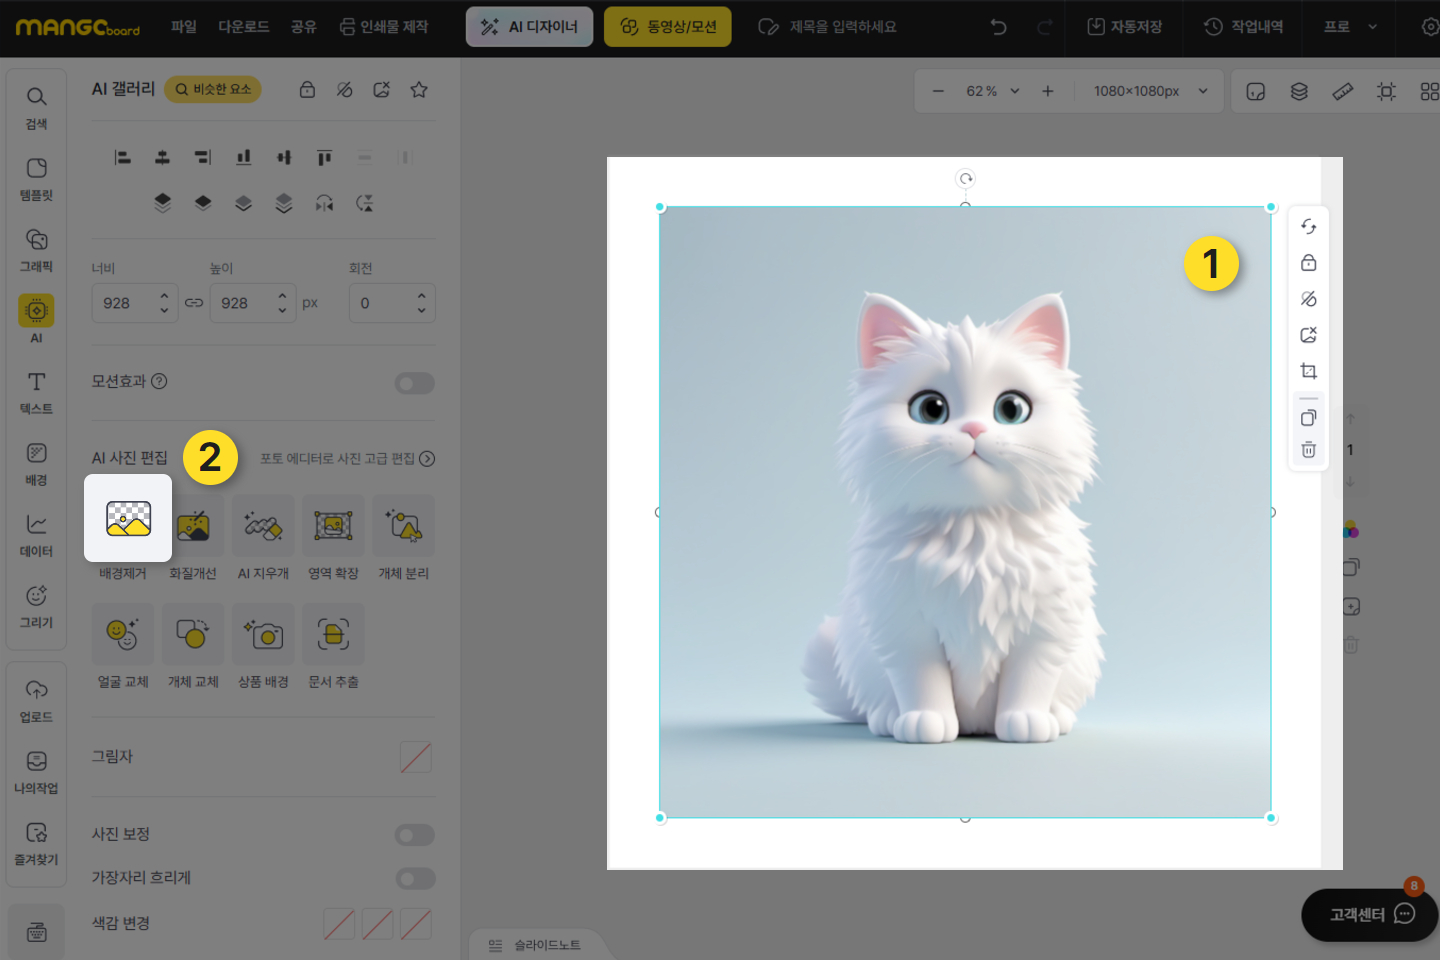This screenshot has width=1440, height=960.
Task: Select the 화질개선 image enhance tool
Action: pos(193,526)
